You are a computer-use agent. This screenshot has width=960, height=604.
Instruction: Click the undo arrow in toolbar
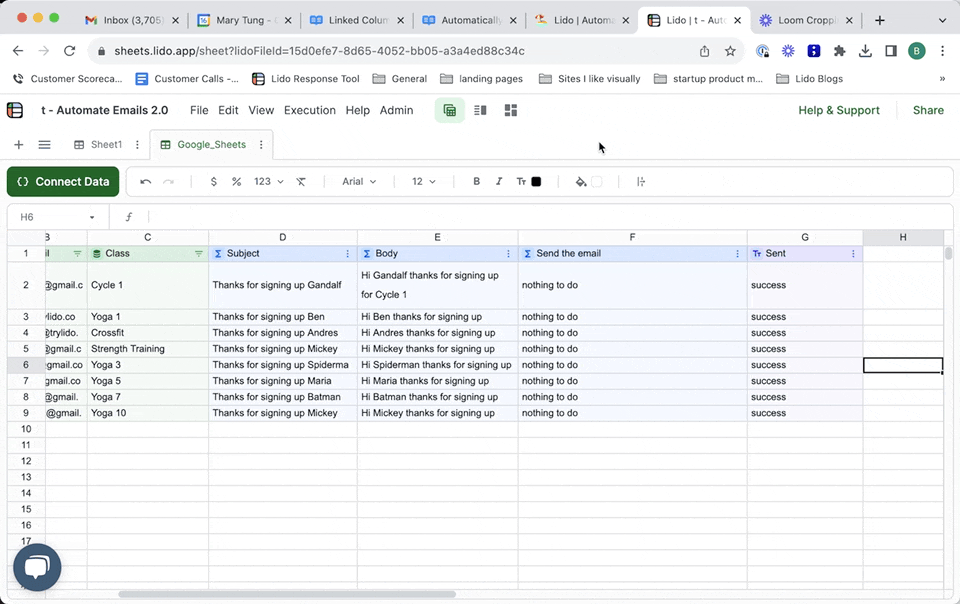click(x=146, y=182)
